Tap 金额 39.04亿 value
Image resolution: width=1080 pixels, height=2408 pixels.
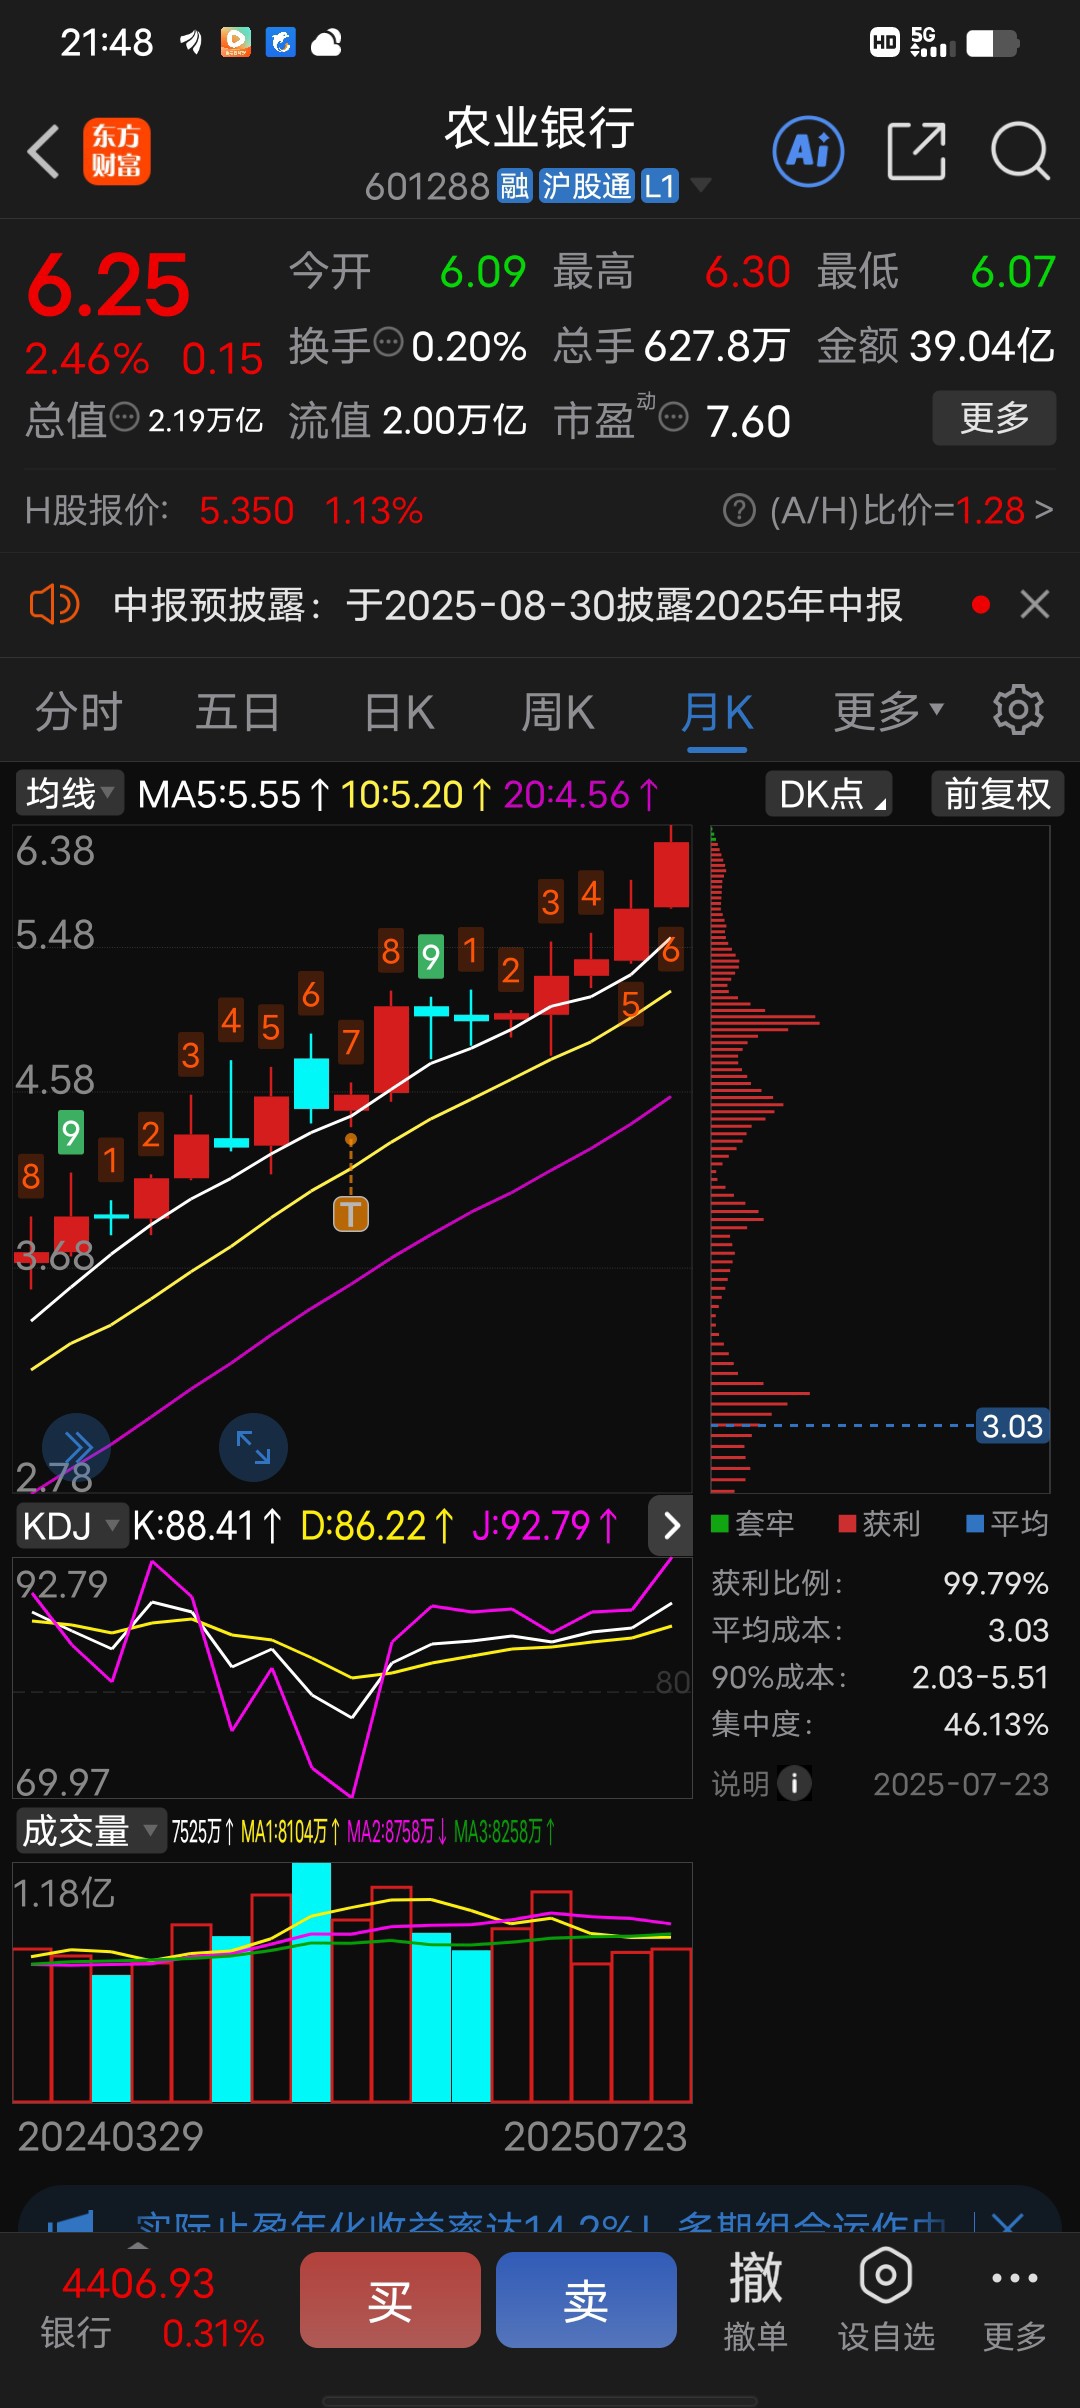point(982,346)
